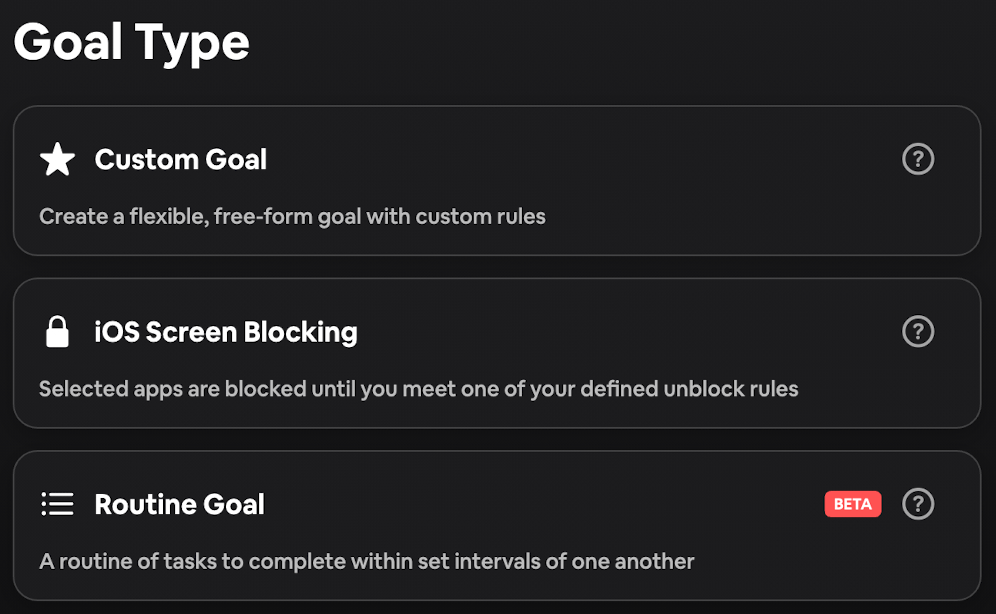Click the iOS Screen Blocking title text

point(226,331)
